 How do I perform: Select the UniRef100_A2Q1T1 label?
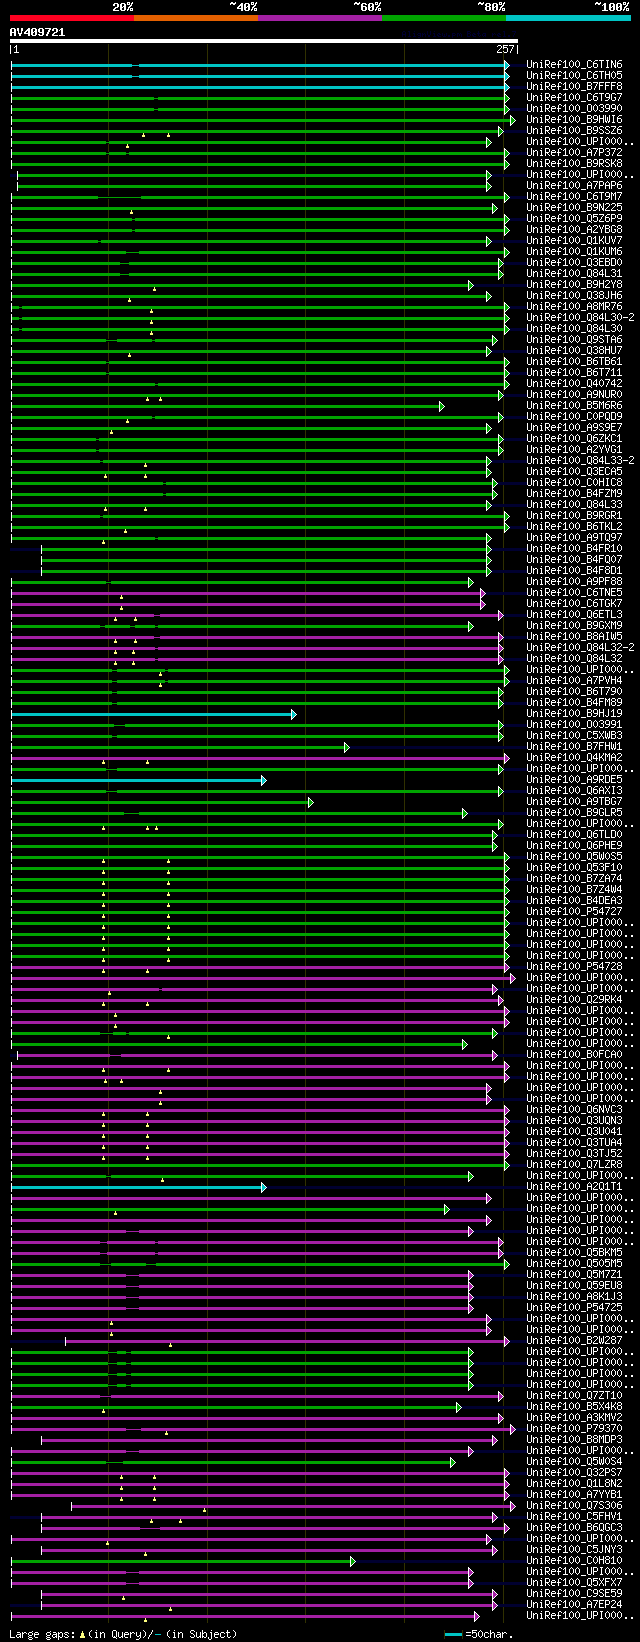click(574, 1187)
